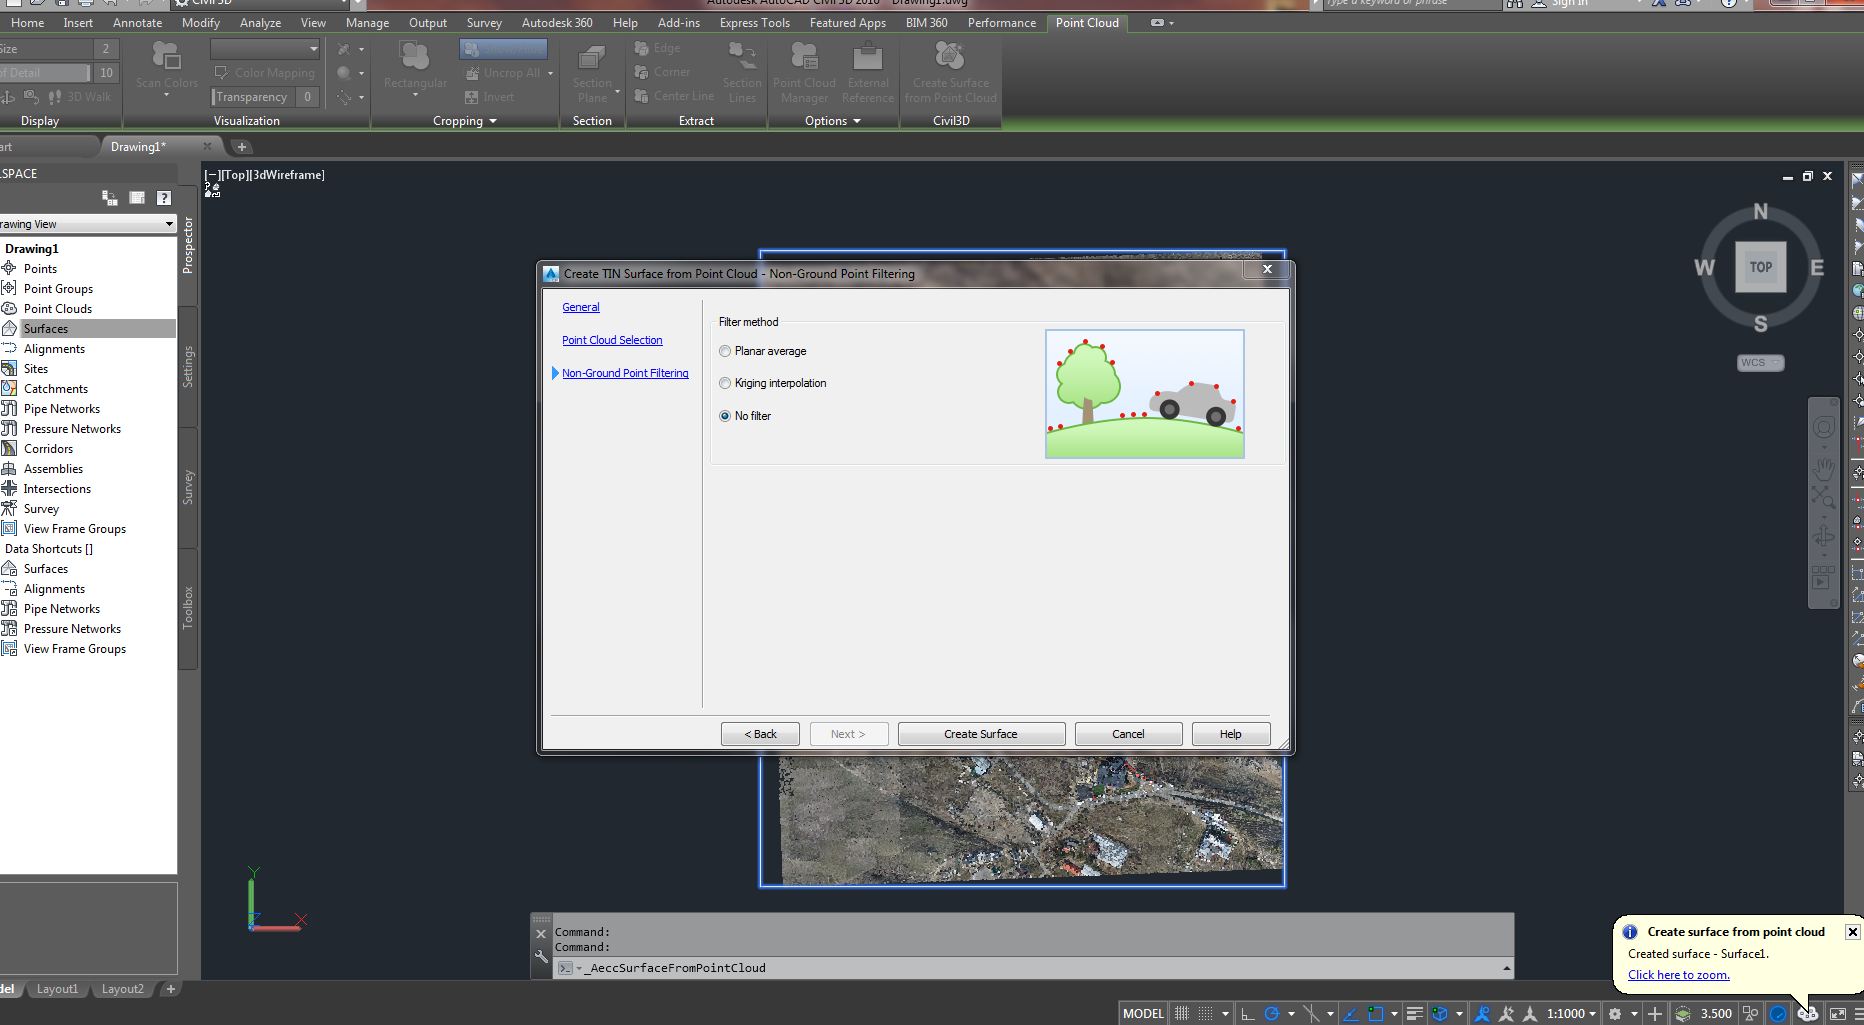This screenshot has height=1025, width=1864.
Task: Select the Kriging interpolation option
Action: click(x=725, y=383)
